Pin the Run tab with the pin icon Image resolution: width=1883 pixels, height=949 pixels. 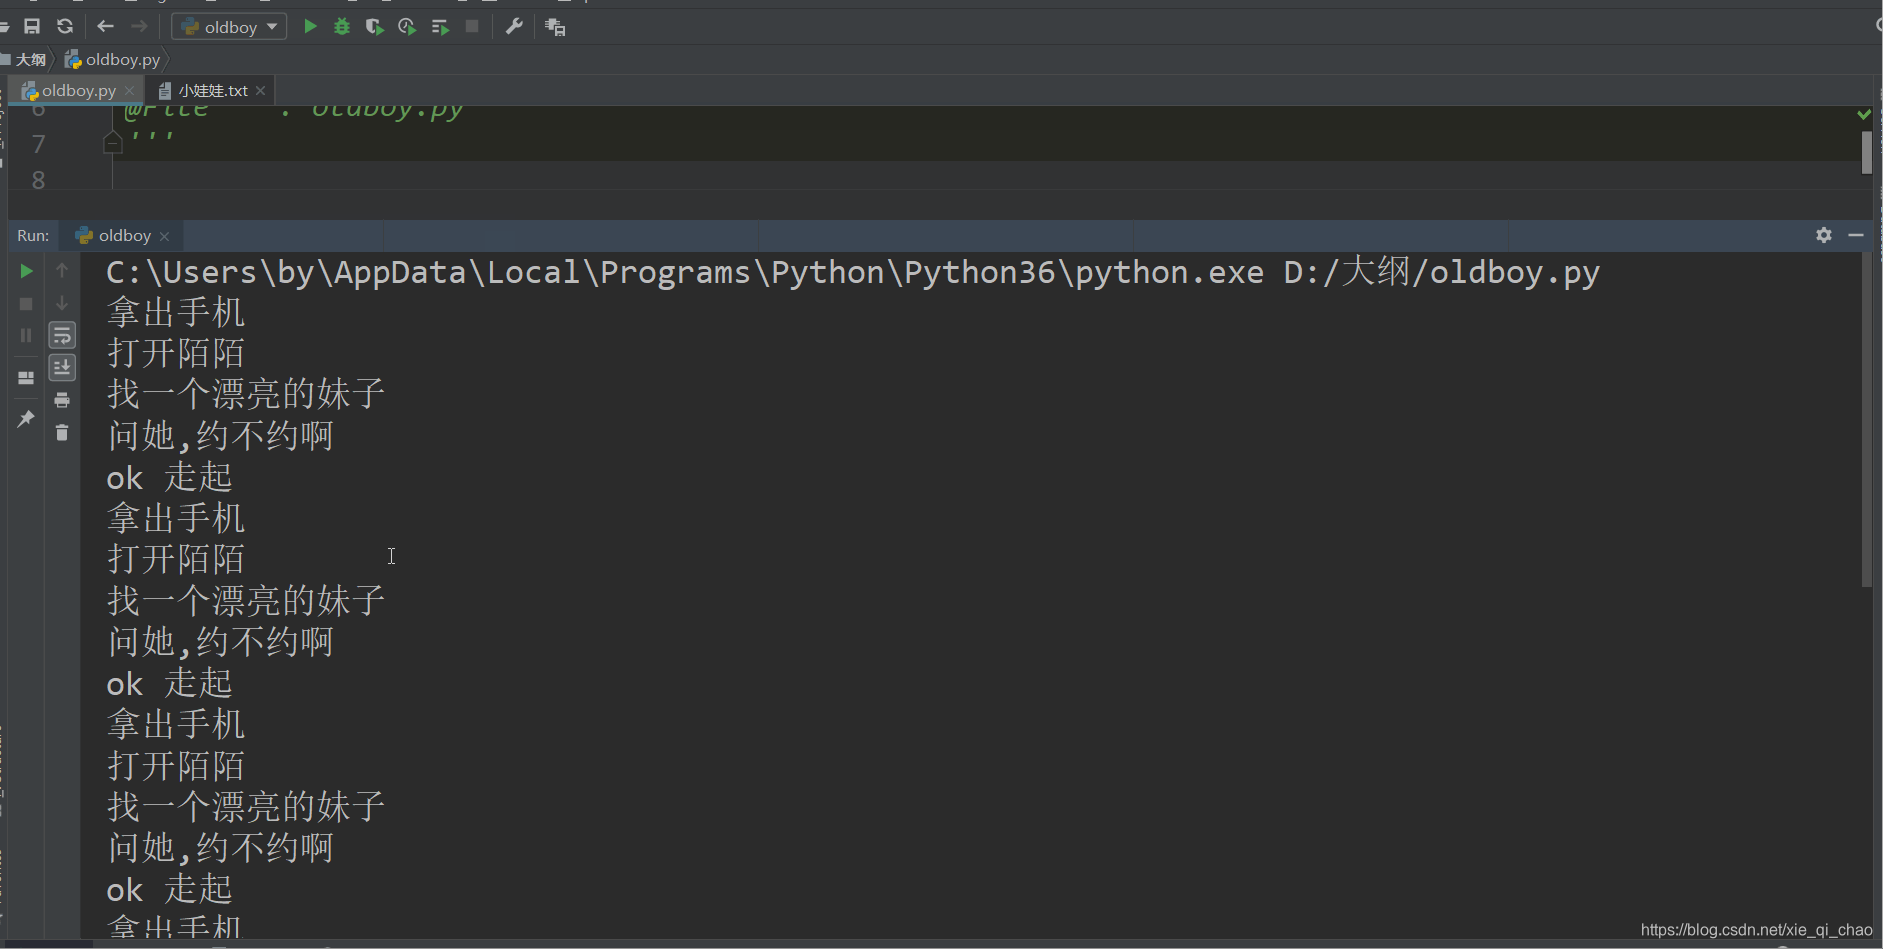click(26, 418)
